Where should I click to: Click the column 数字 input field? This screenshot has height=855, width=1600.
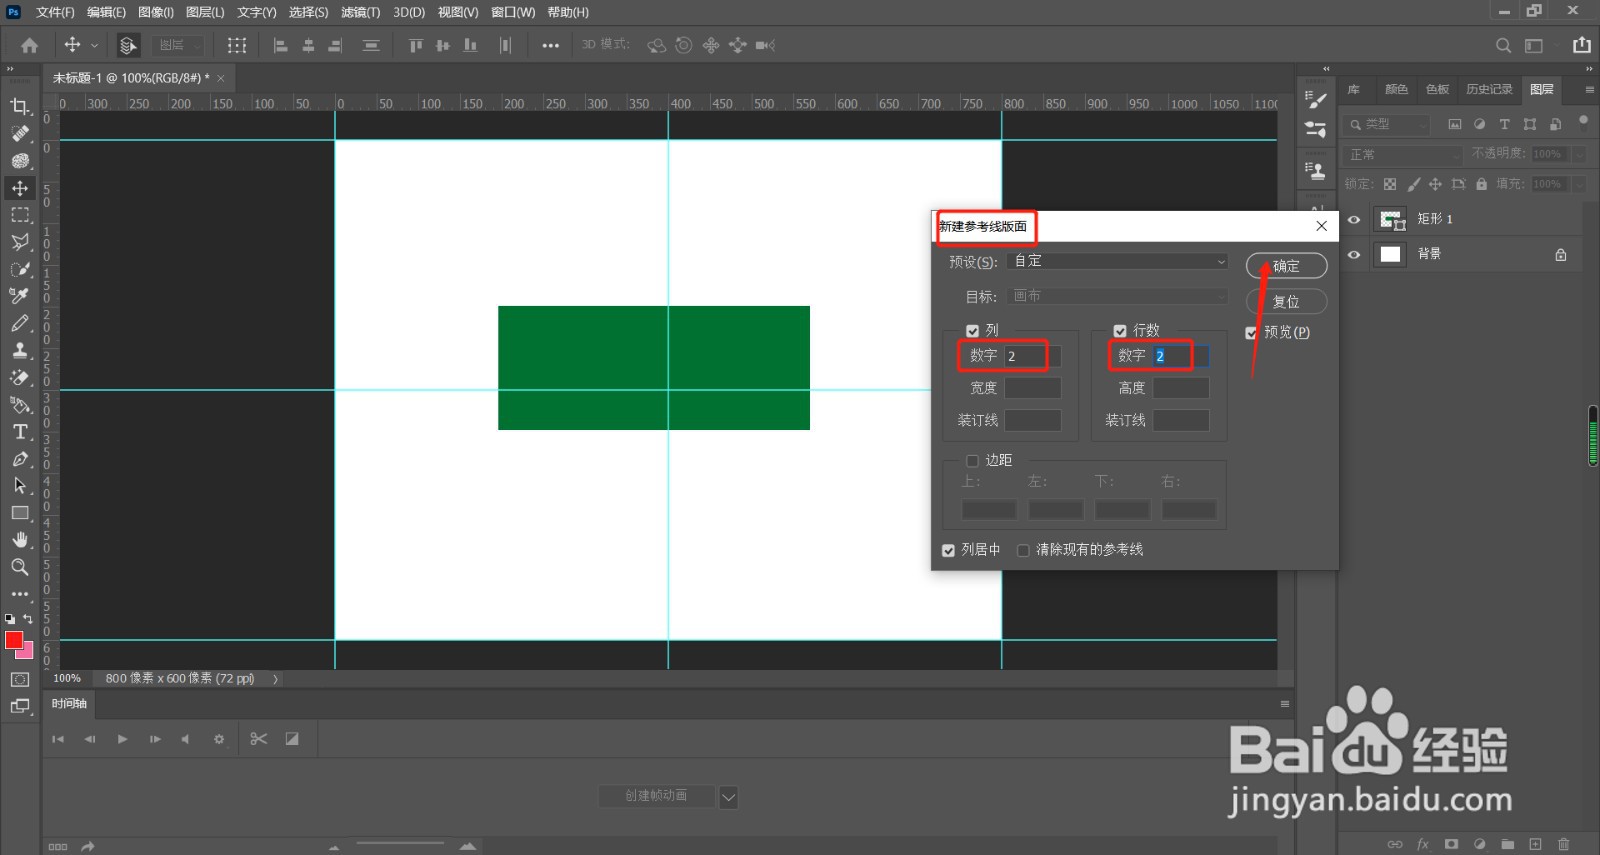point(1033,356)
